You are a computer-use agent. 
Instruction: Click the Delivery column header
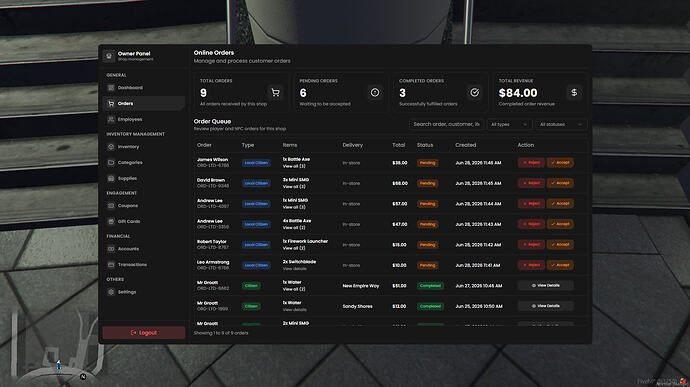pyautogui.click(x=352, y=145)
